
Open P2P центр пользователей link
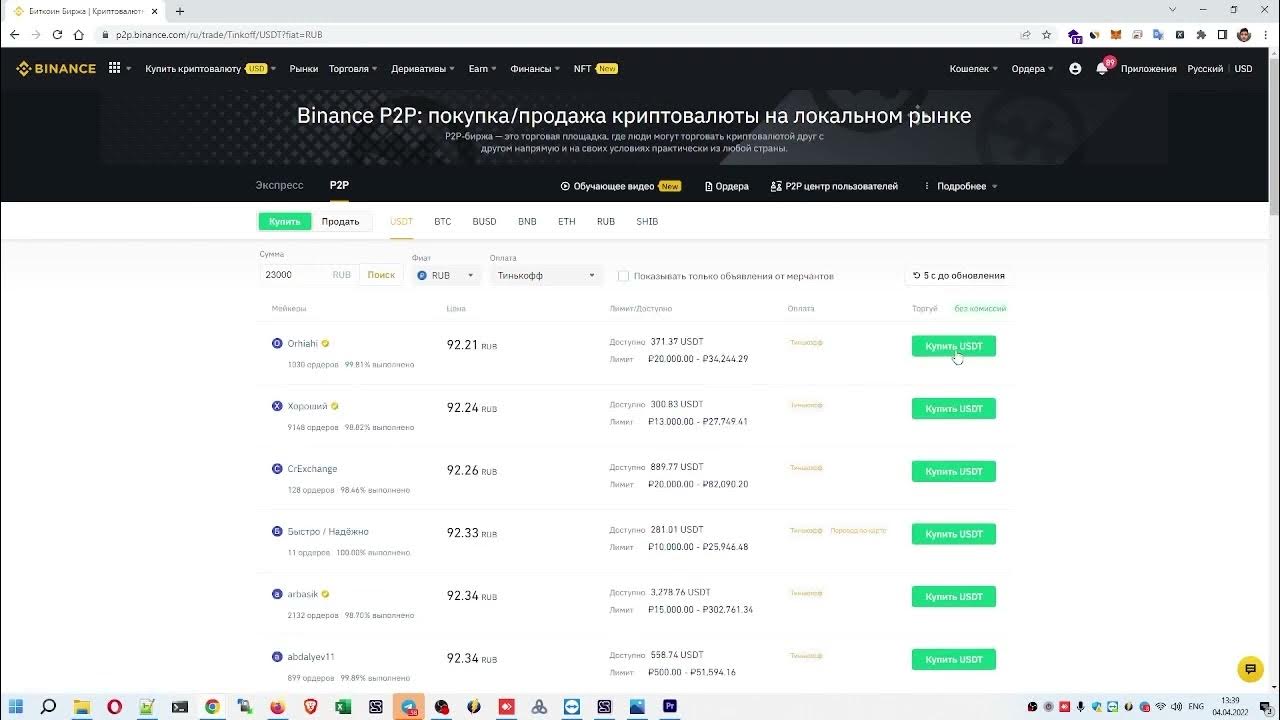[x=834, y=186]
